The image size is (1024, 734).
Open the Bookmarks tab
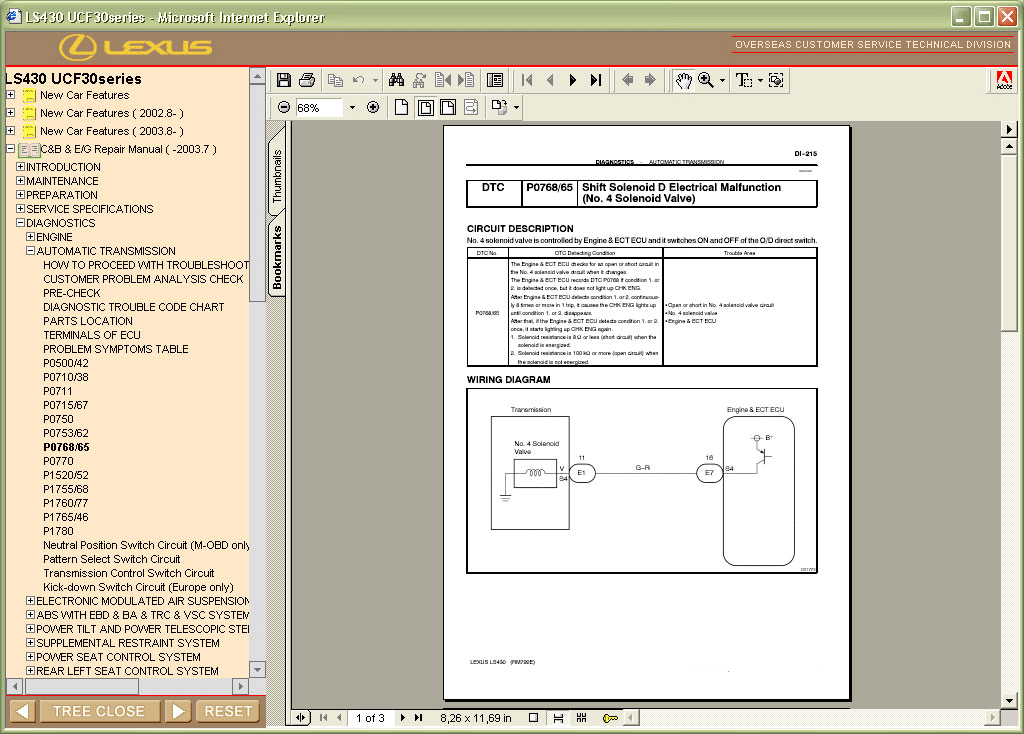[277, 257]
